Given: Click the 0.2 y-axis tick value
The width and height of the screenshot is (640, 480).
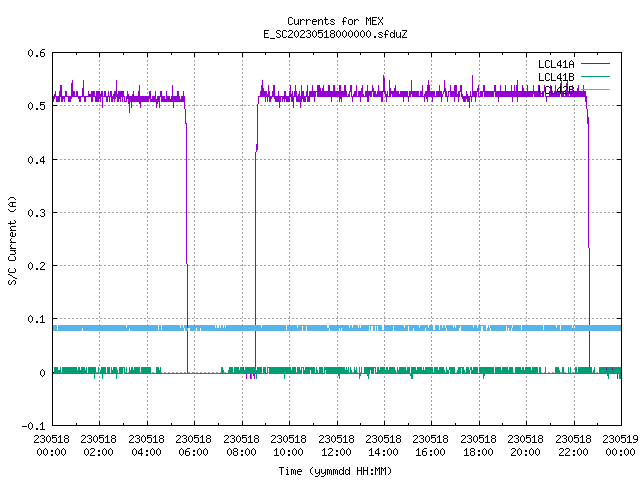Looking at the screenshot, I should tap(36, 266).
